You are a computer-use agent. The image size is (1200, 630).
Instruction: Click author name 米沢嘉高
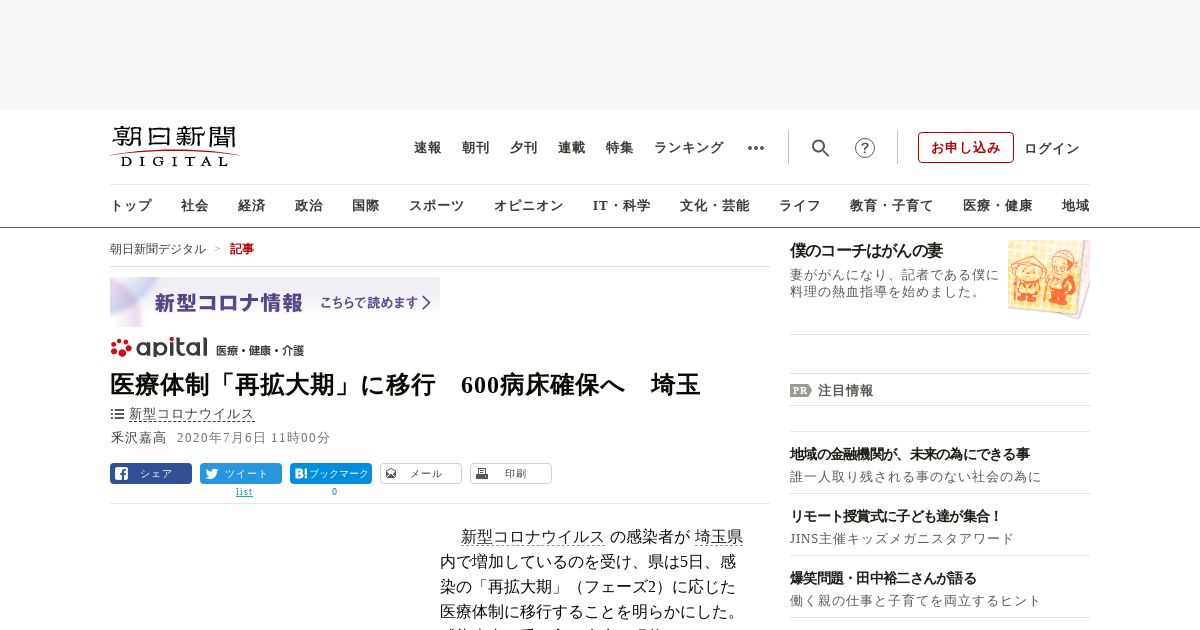pos(138,438)
